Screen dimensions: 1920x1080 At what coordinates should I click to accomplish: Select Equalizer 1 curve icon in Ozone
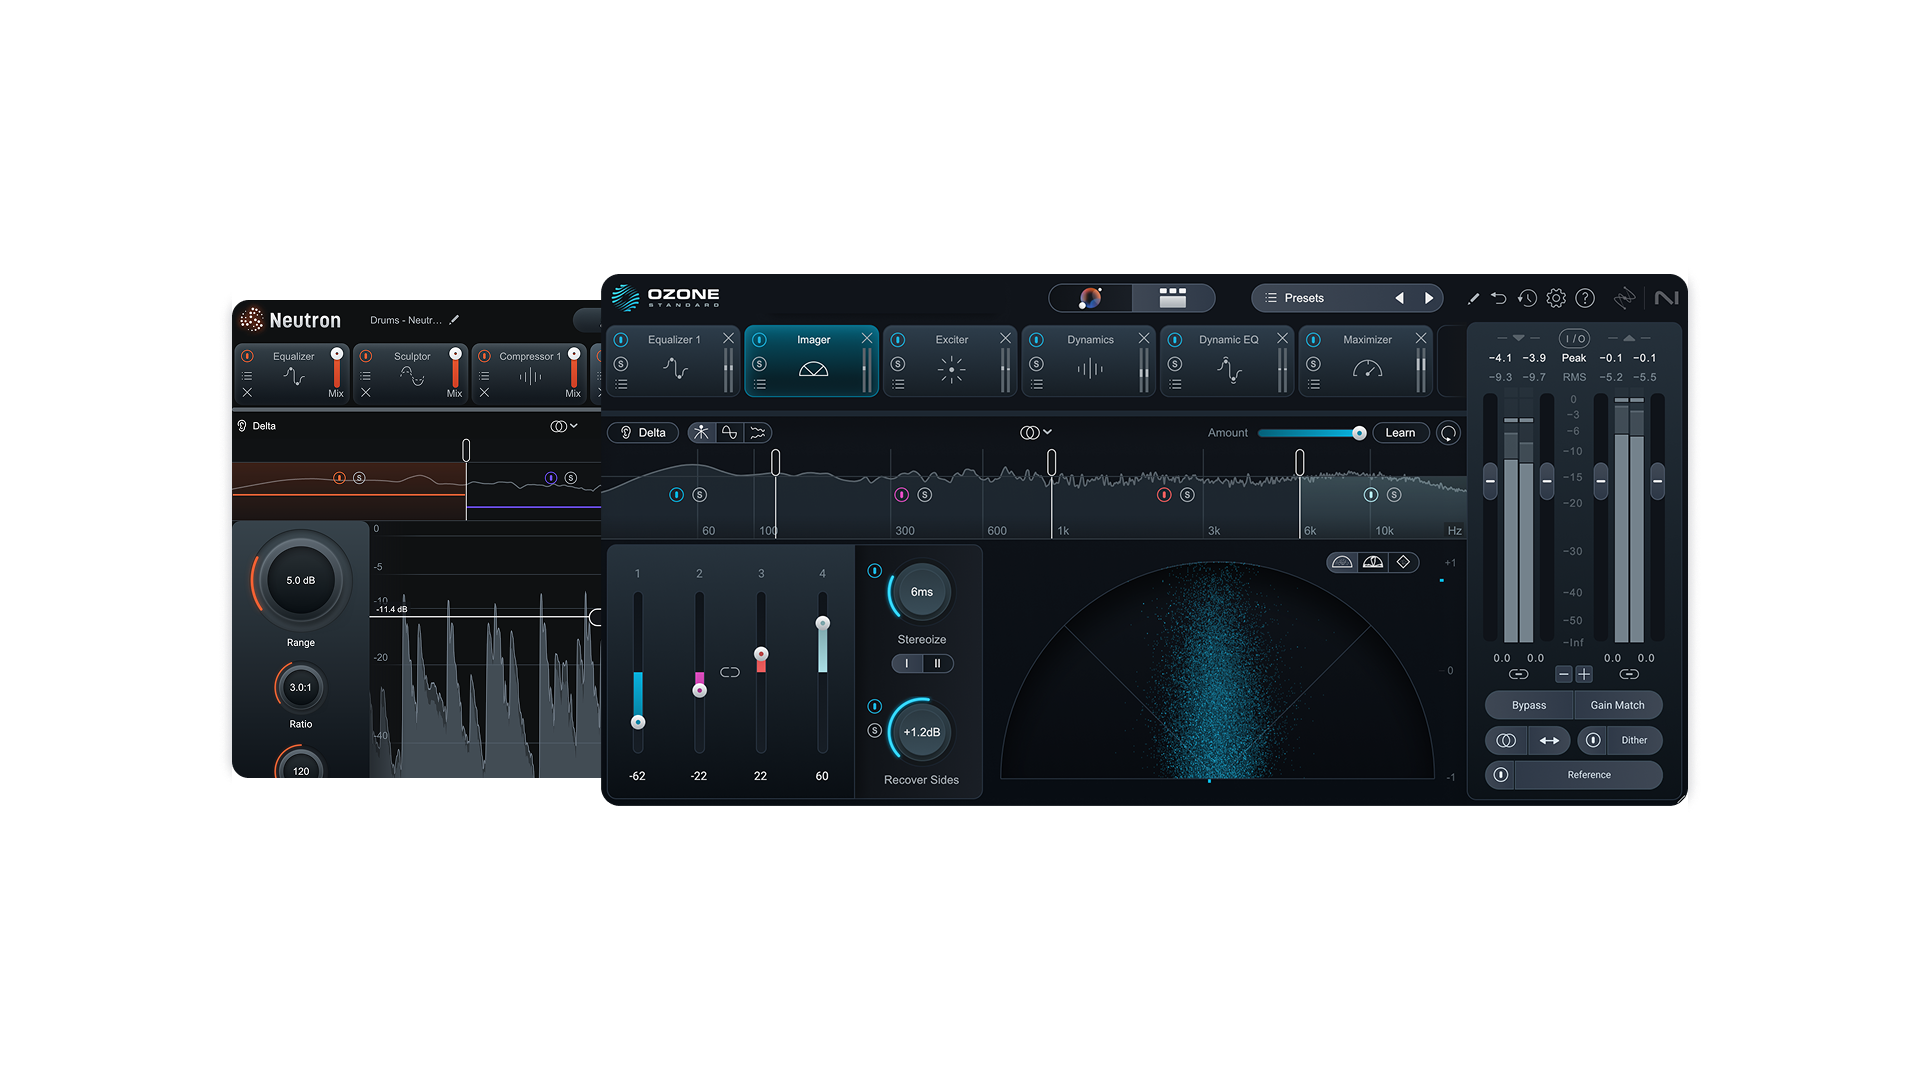click(x=675, y=369)
